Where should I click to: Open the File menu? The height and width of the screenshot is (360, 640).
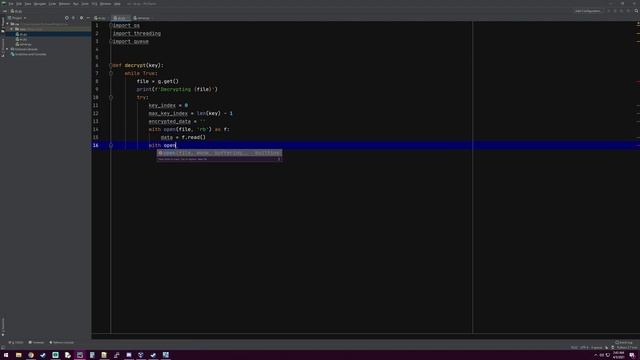tap(11, 4)
